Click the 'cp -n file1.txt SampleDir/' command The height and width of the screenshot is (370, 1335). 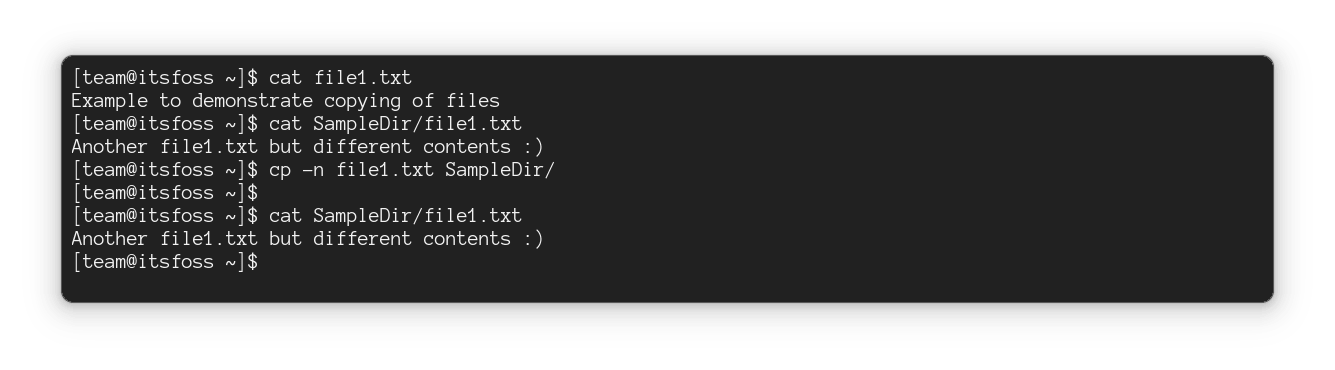click(x=412, y=170)
